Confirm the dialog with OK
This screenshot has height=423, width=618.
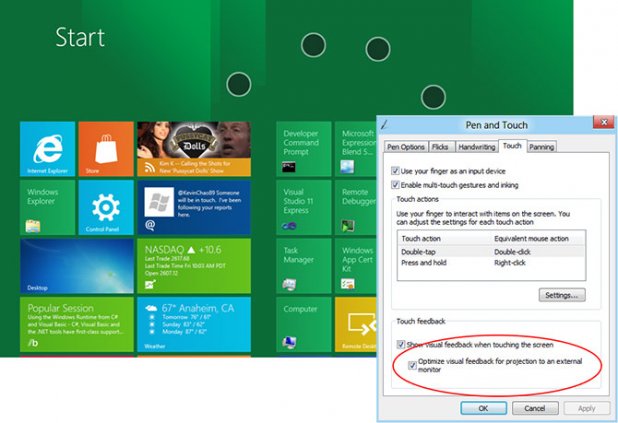(x=484, y=408)
